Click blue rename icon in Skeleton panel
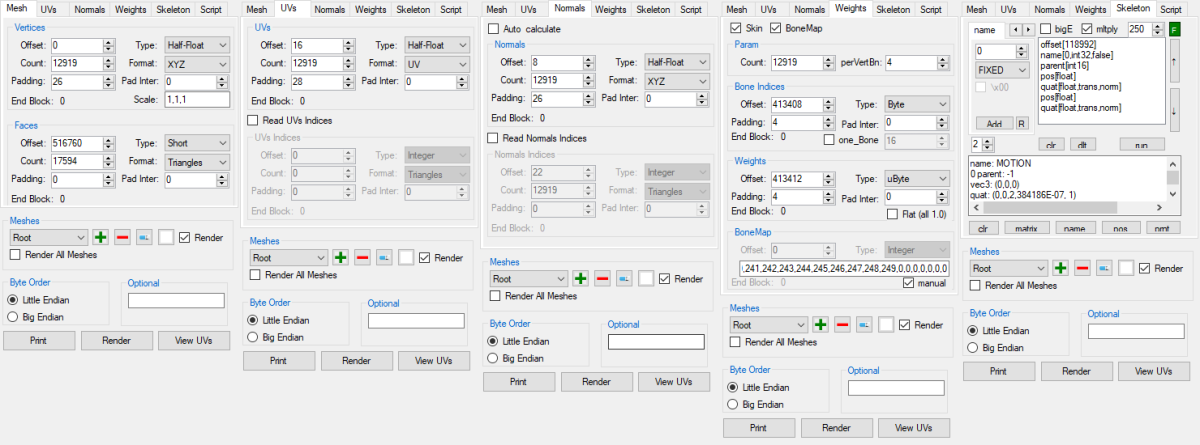The width and height of the screenshot is (1200, 445). pos(1104,268)
